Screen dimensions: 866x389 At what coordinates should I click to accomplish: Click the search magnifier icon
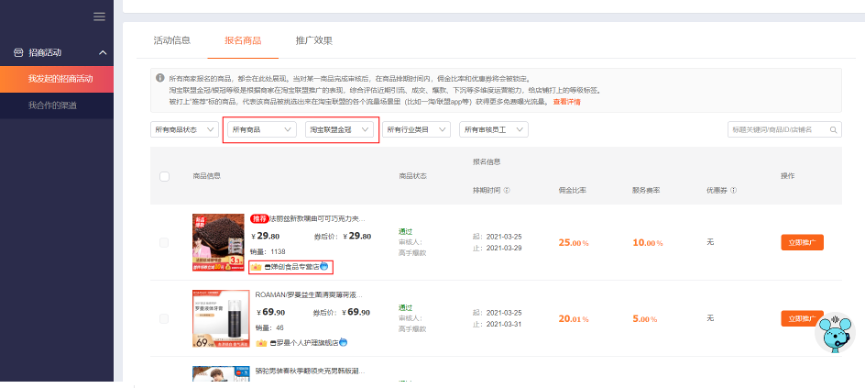coord(833,130)
